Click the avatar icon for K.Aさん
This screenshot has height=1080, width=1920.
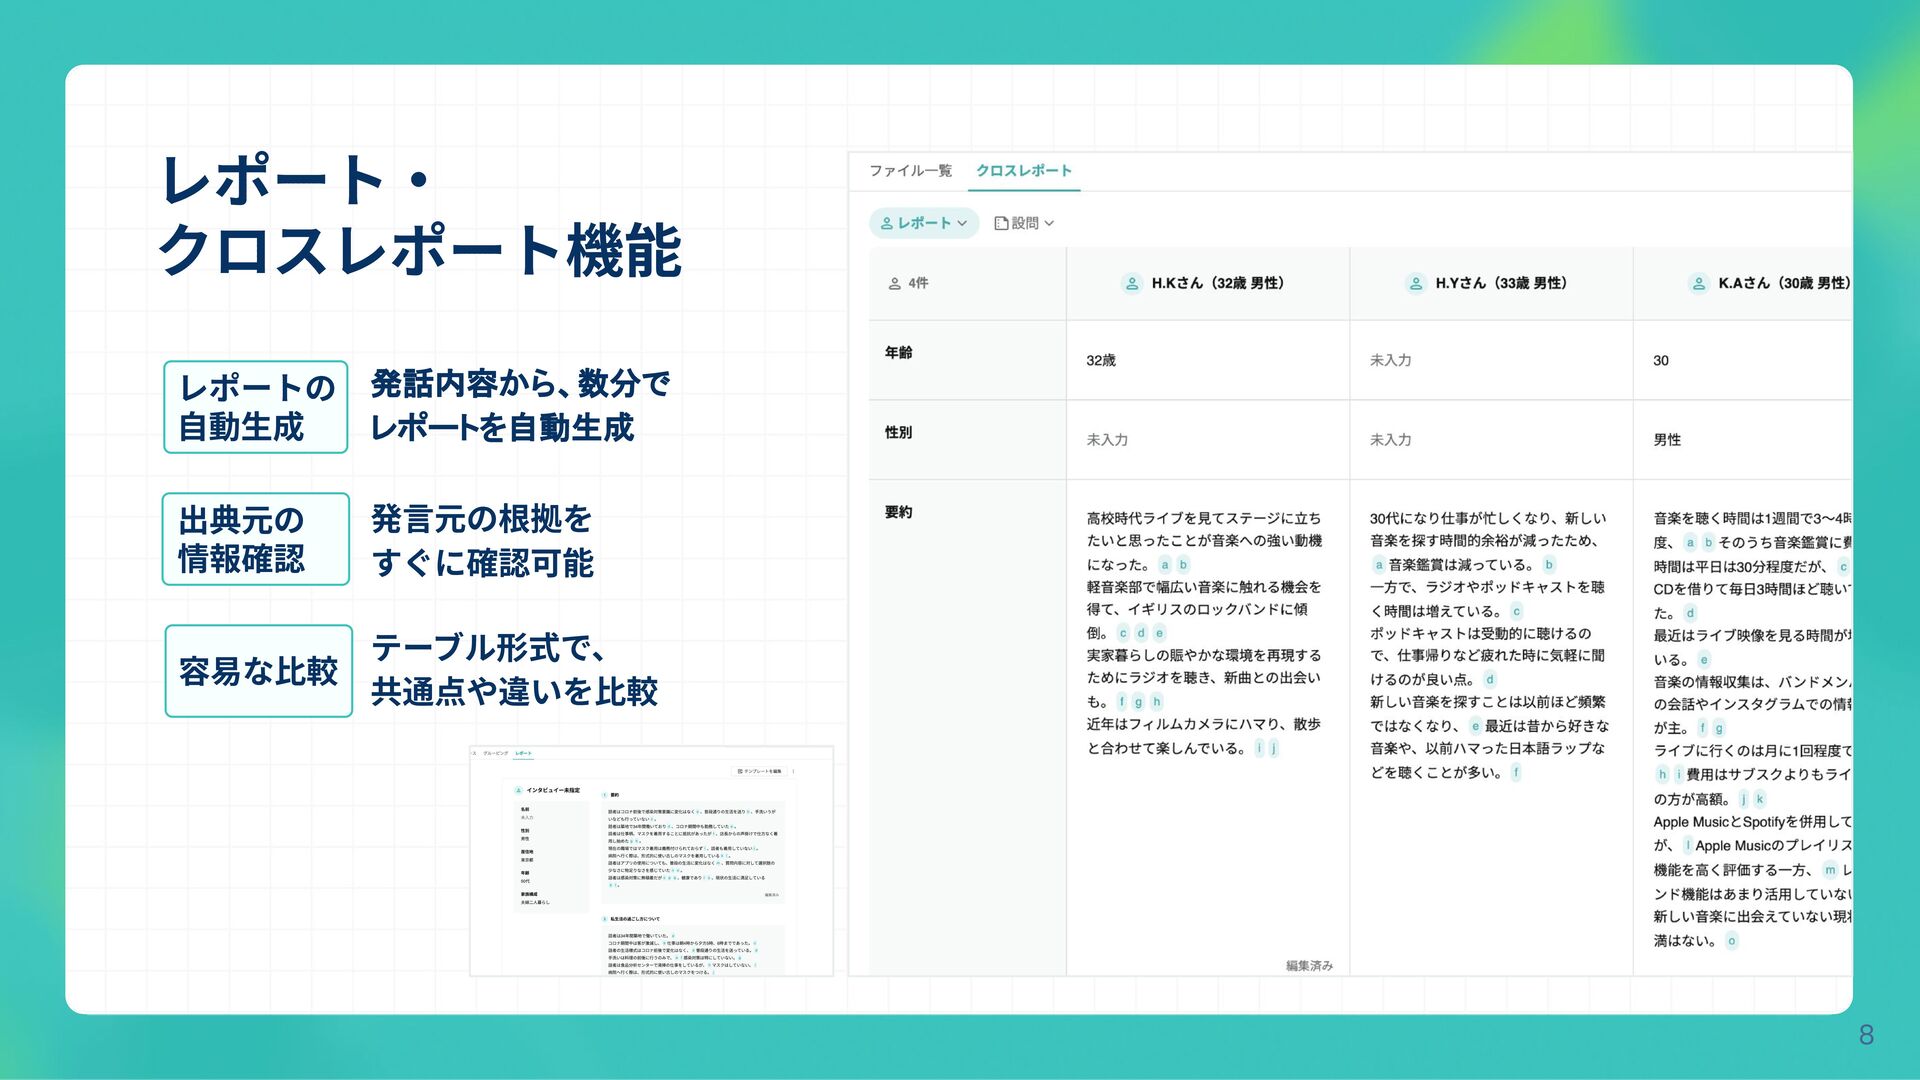click(1699, 284)
